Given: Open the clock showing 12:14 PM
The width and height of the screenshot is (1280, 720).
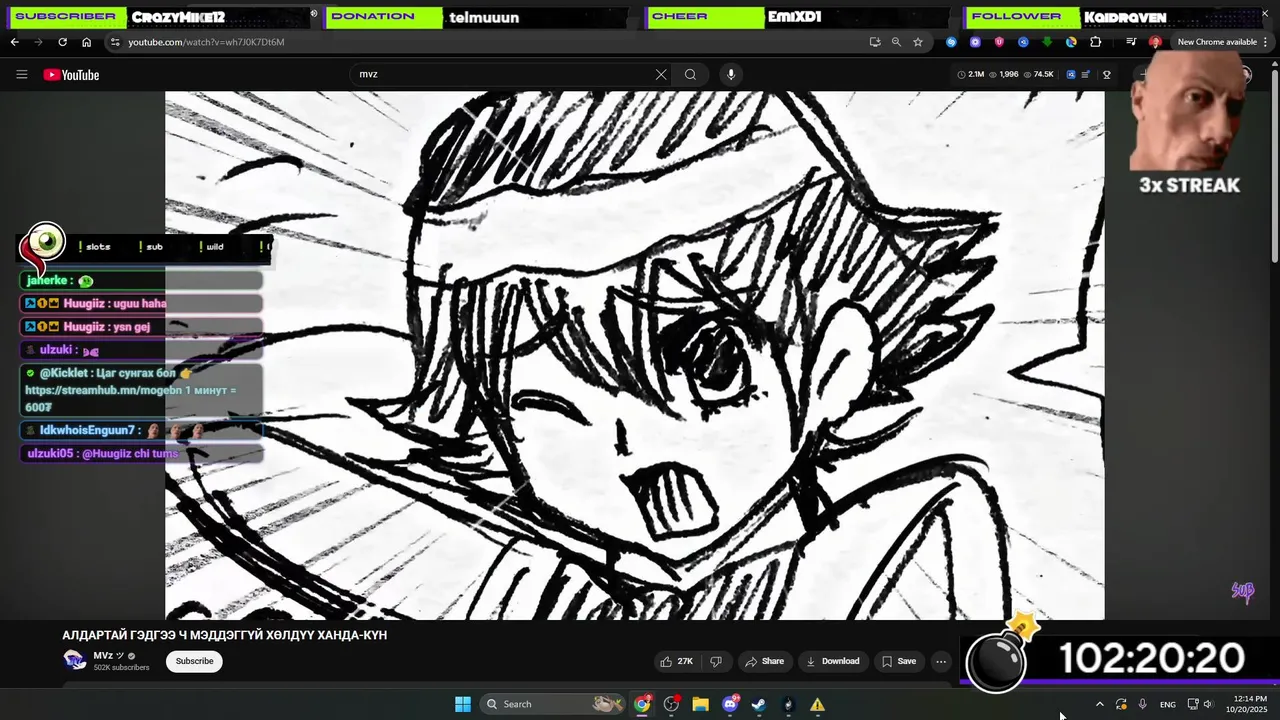Looking at the screenshot, I should tap(1250, 704).
